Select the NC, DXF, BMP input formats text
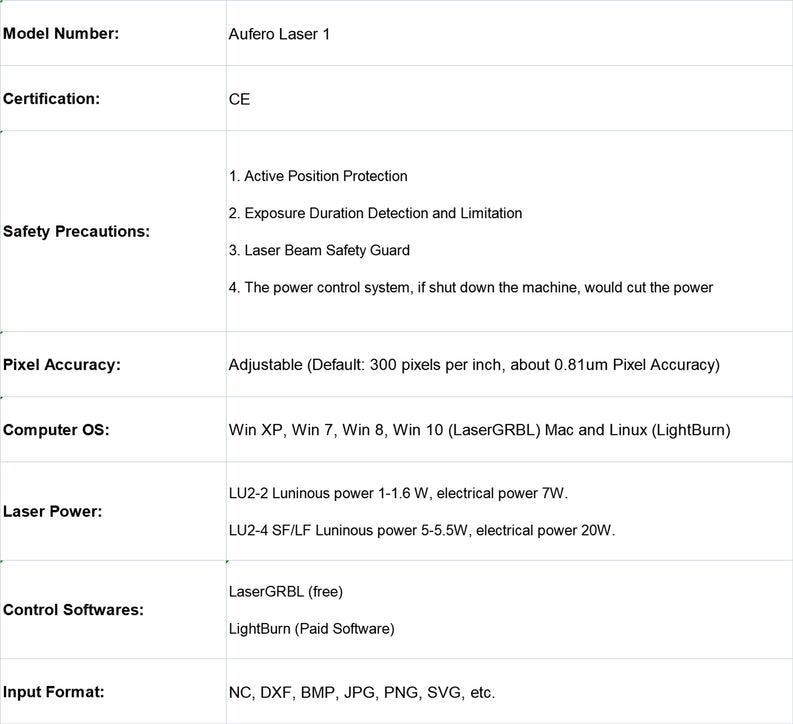Image resolution: width=793 pixels, height=724 pixels. click(361, 692)
